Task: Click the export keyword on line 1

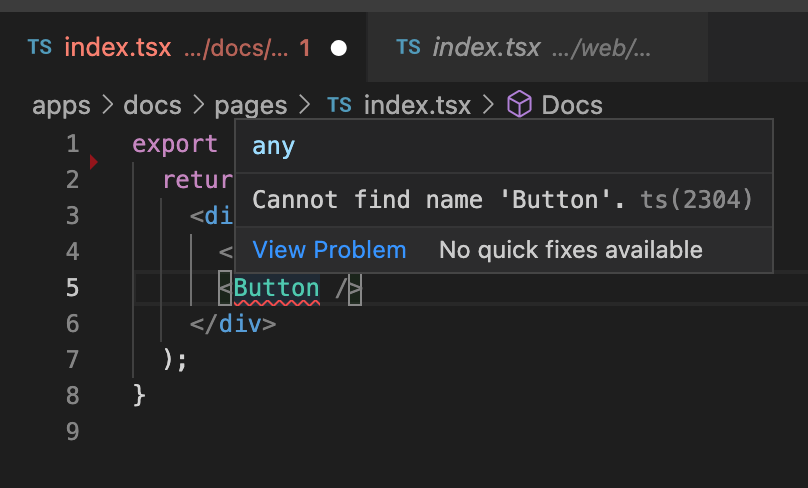Action: 175,144
